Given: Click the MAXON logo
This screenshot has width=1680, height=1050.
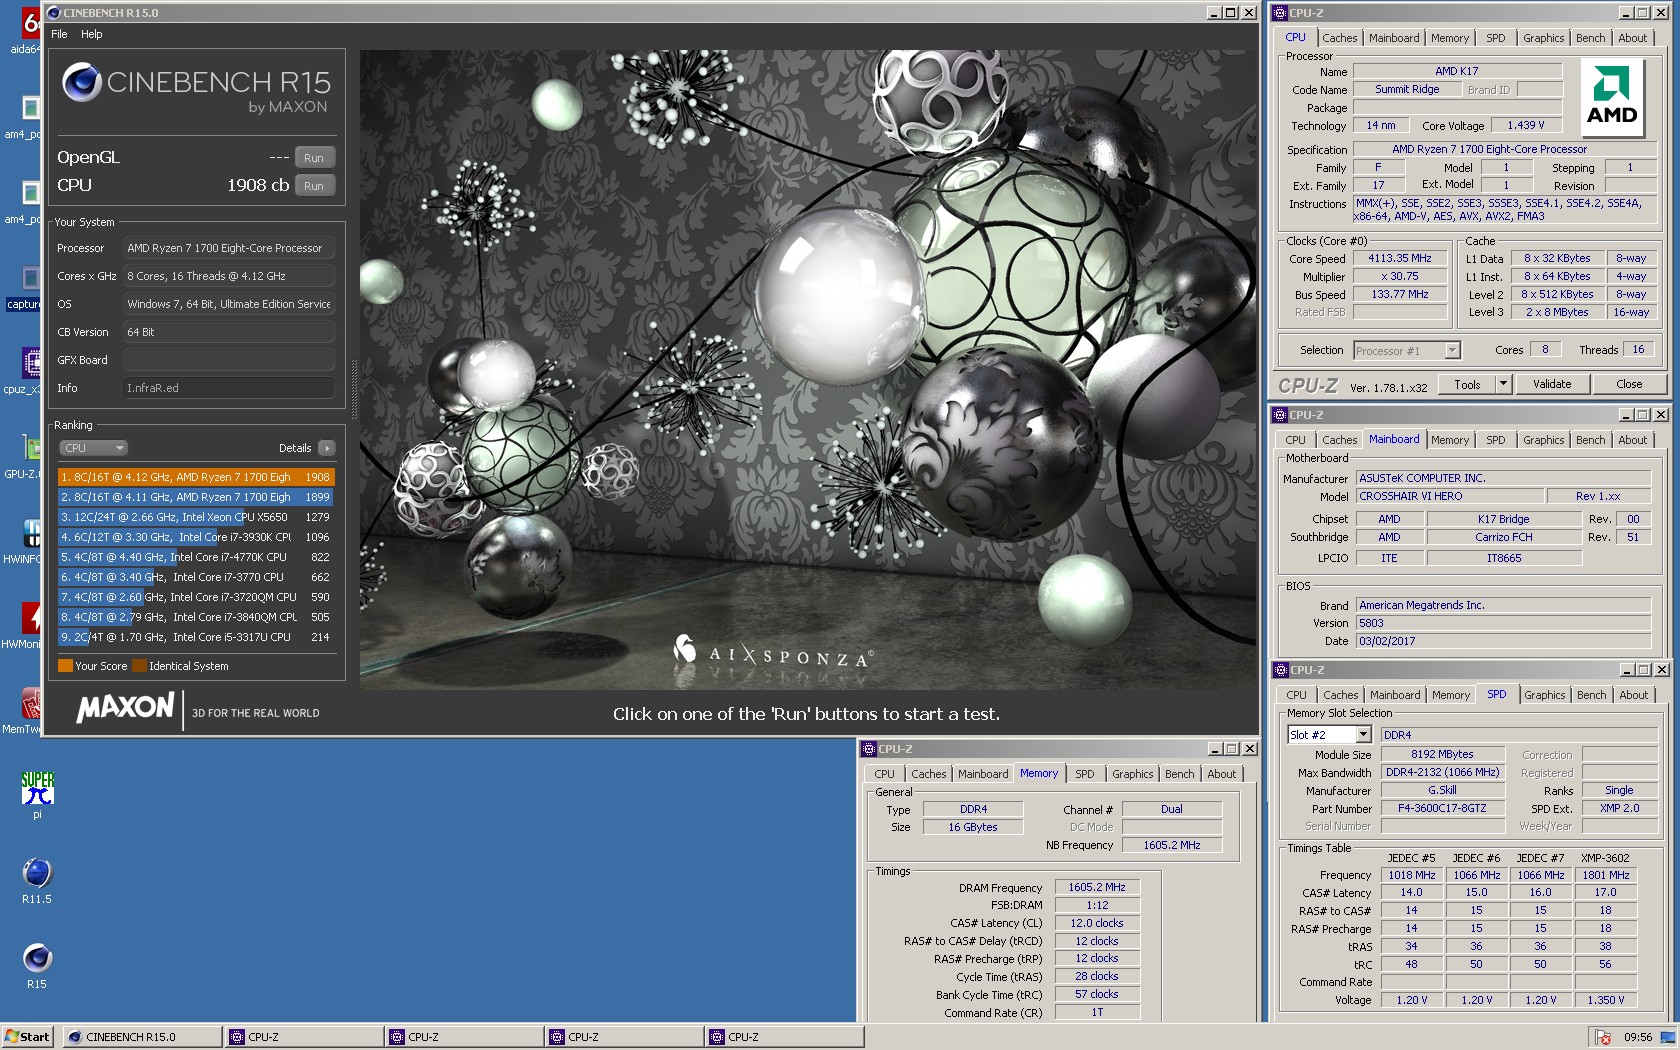Looking at the screenshot, I should coord(126,708).
